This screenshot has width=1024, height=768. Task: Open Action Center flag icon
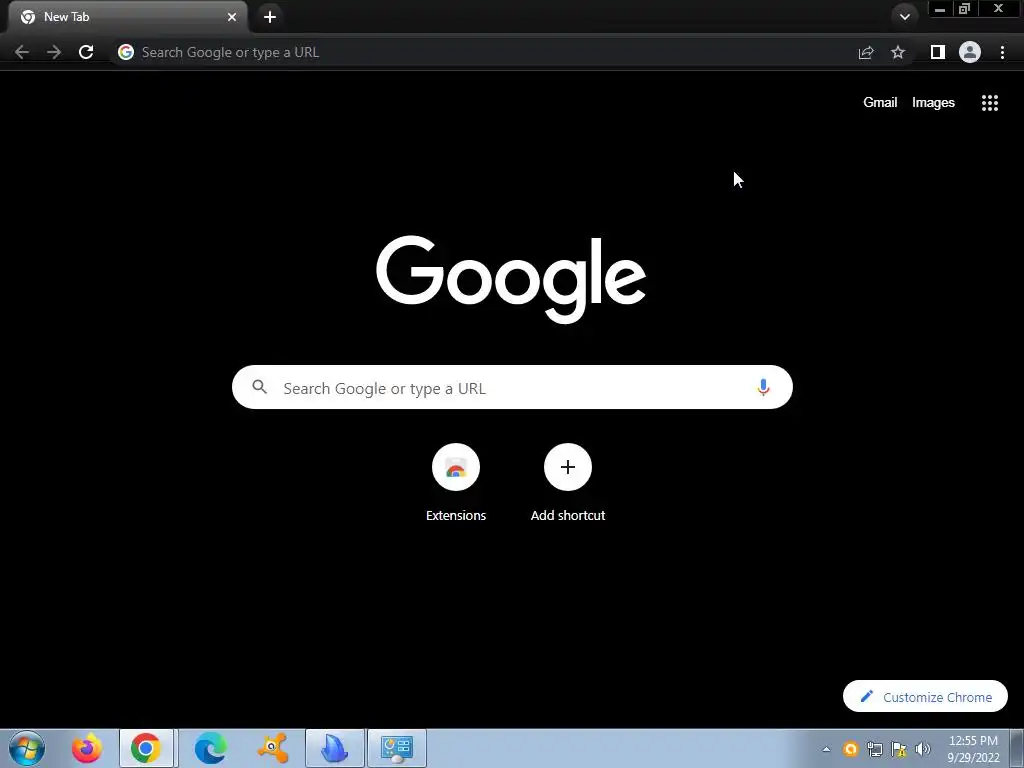899,749
